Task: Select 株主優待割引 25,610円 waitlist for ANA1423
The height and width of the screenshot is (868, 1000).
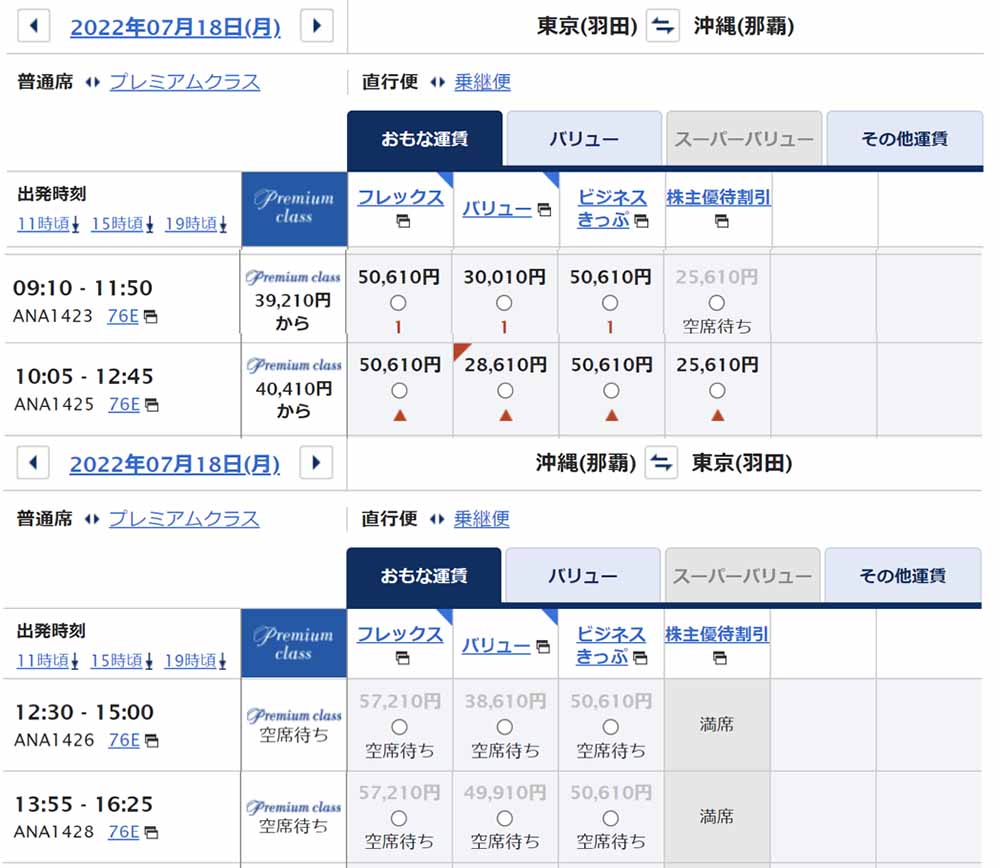Action: point(717,303)
